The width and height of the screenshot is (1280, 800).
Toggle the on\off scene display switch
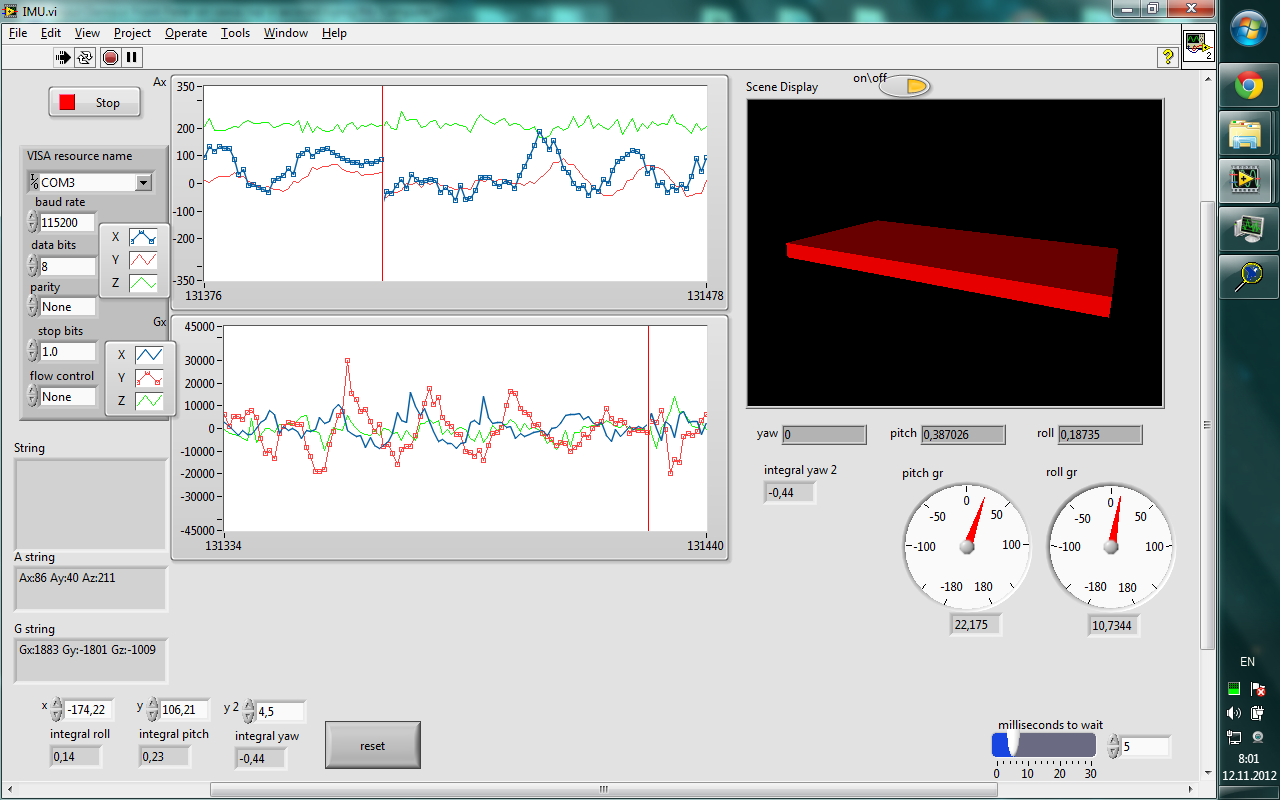[905, 87]
